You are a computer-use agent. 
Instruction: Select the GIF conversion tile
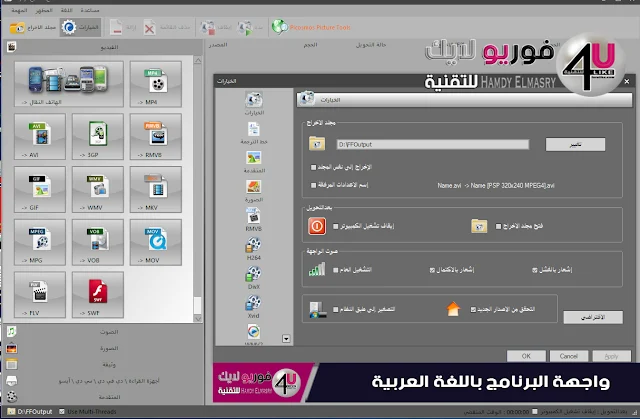[40, 189]
